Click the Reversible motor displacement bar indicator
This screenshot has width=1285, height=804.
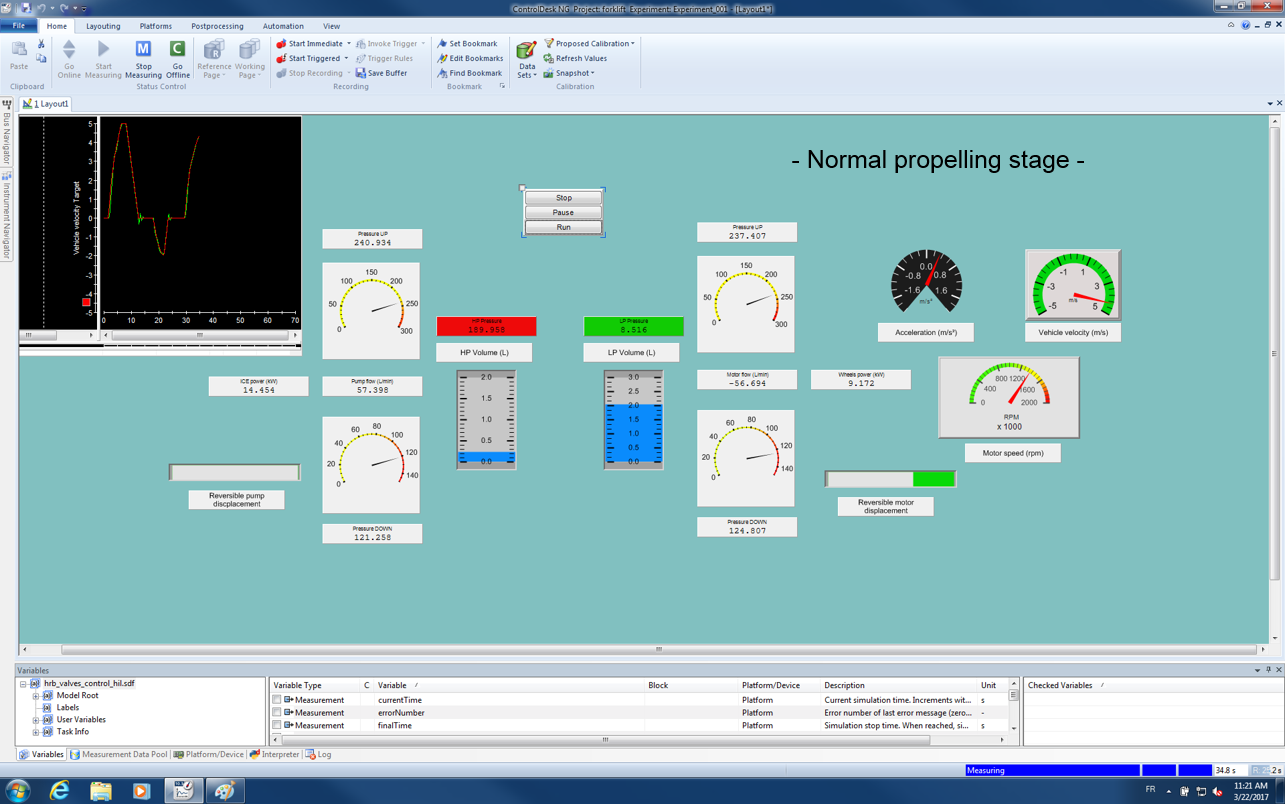coord(890,478)
